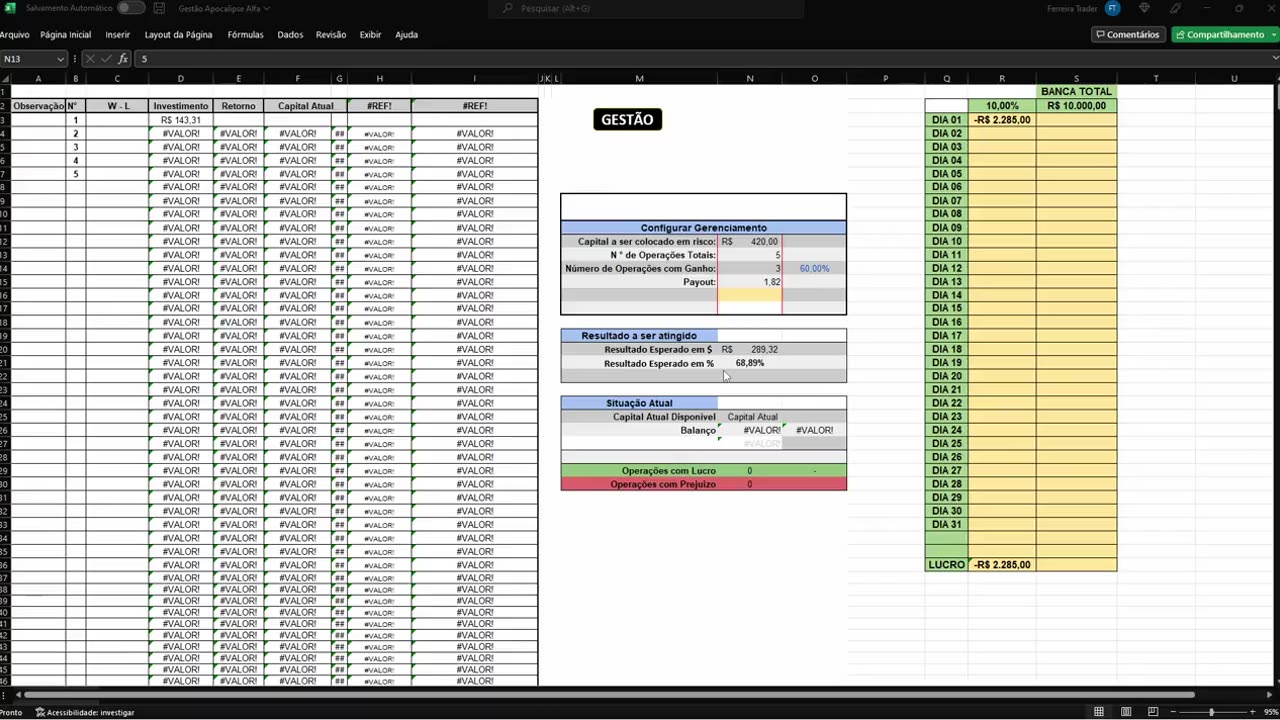This screenshot has width=1280, height=720.
Task: Select the 420,00 capital at risk cell
Action: tap(750, 241)
